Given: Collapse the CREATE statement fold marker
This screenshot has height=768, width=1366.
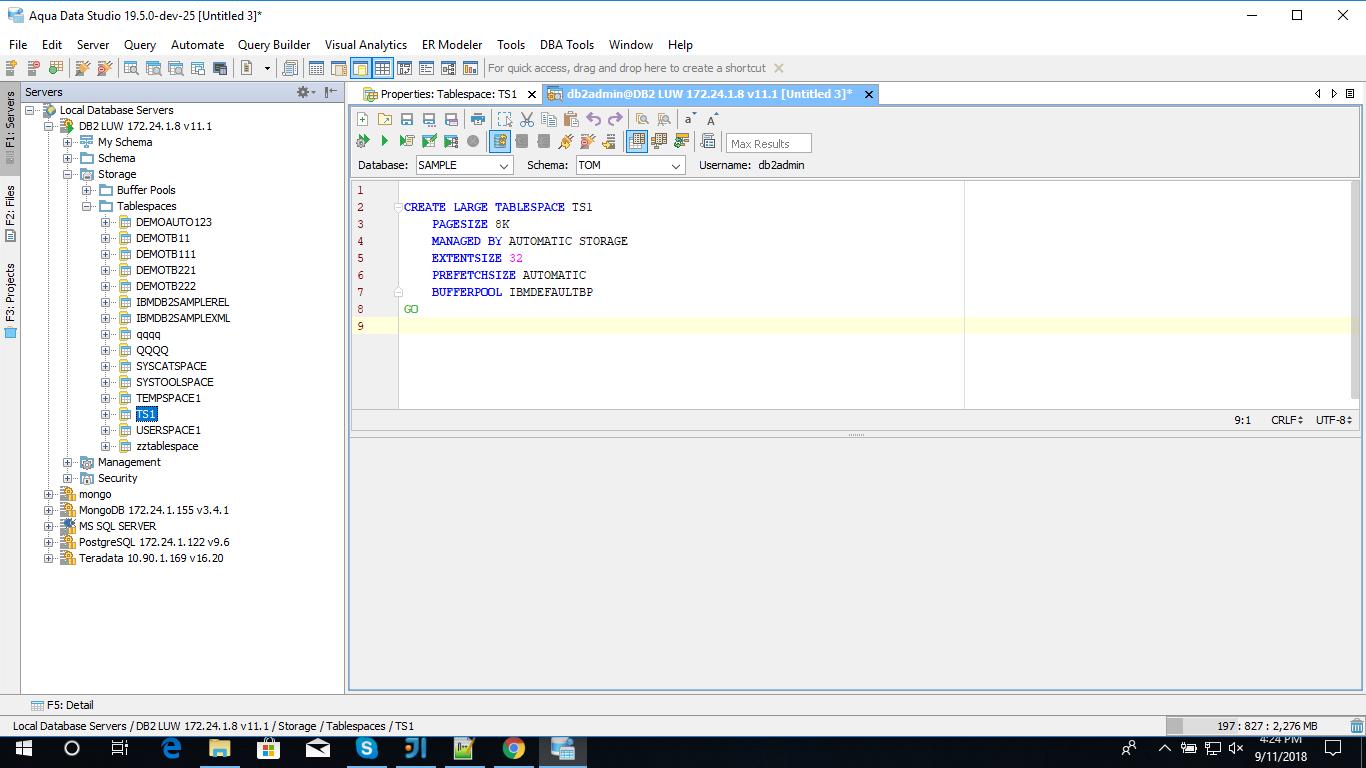Looking at the screenshot, I should (398, 208).
